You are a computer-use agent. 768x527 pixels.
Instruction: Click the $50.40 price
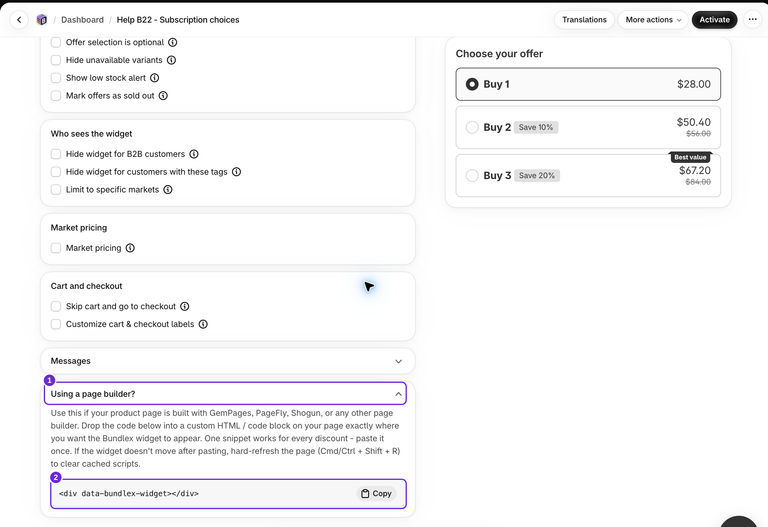coord(694,122)
